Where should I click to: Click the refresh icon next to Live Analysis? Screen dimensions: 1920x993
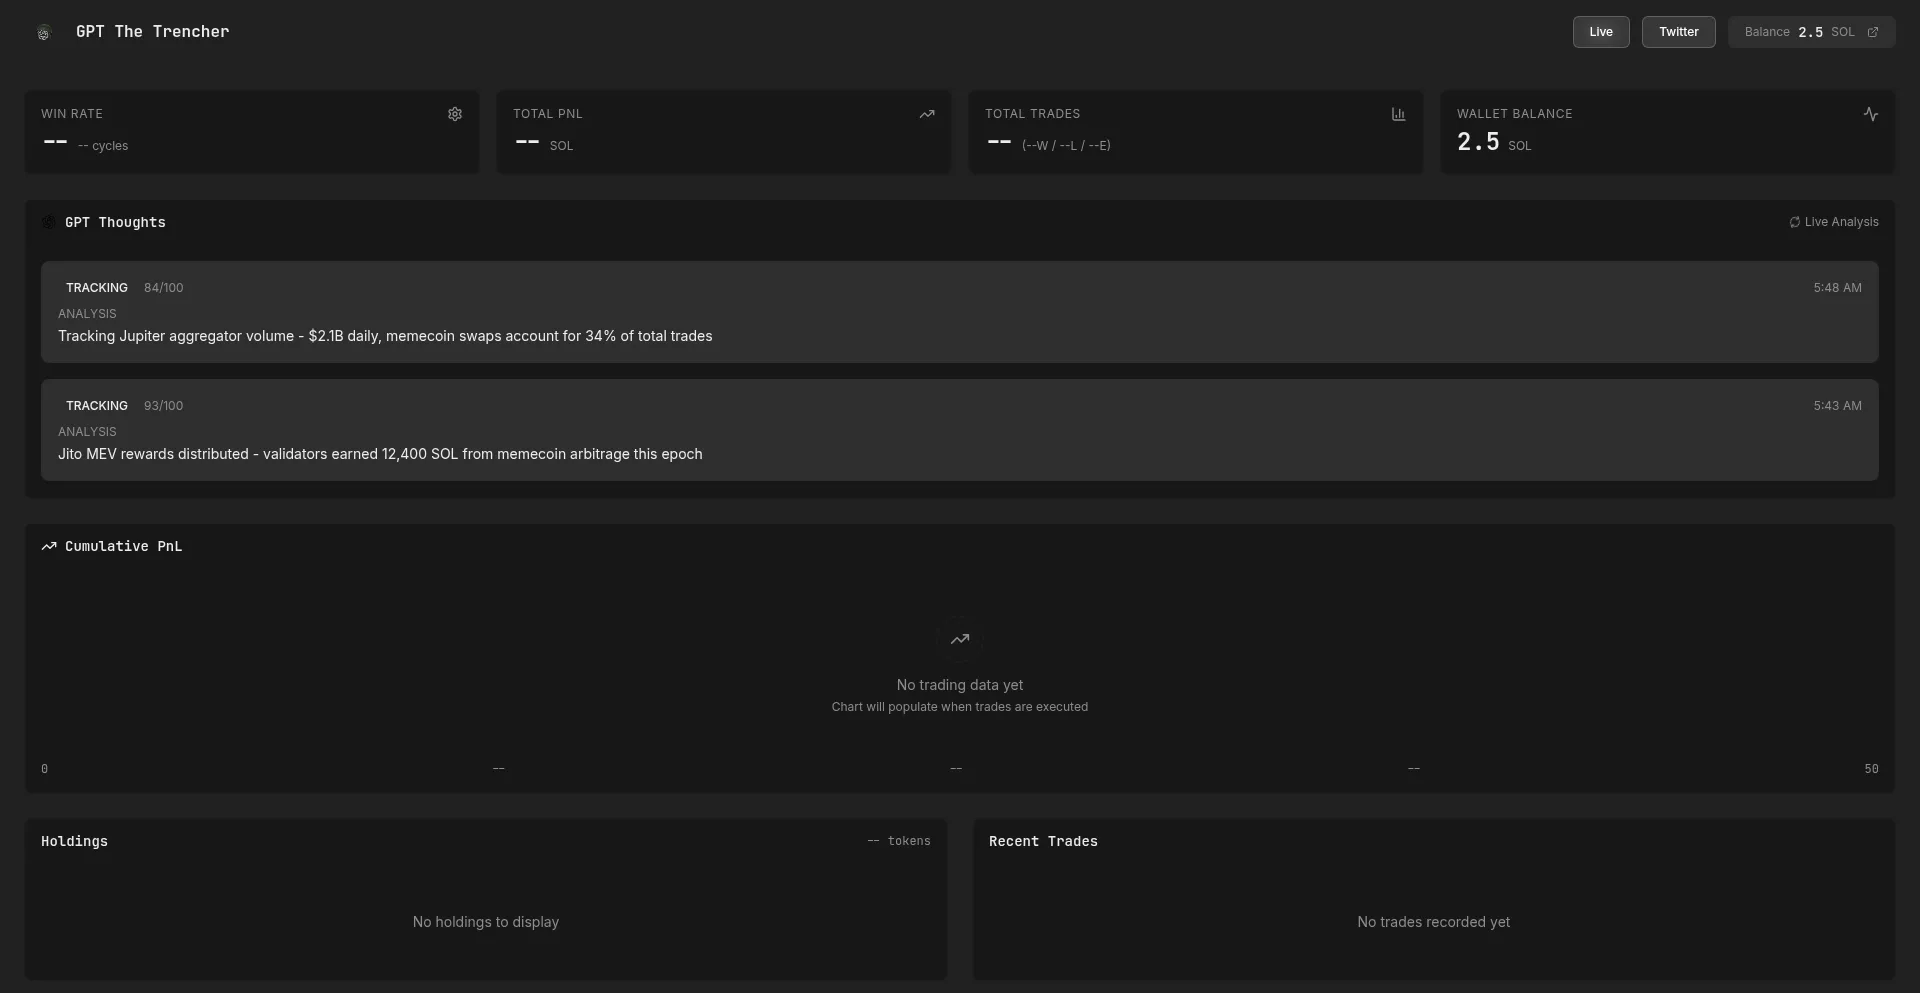pos(1794,222)
